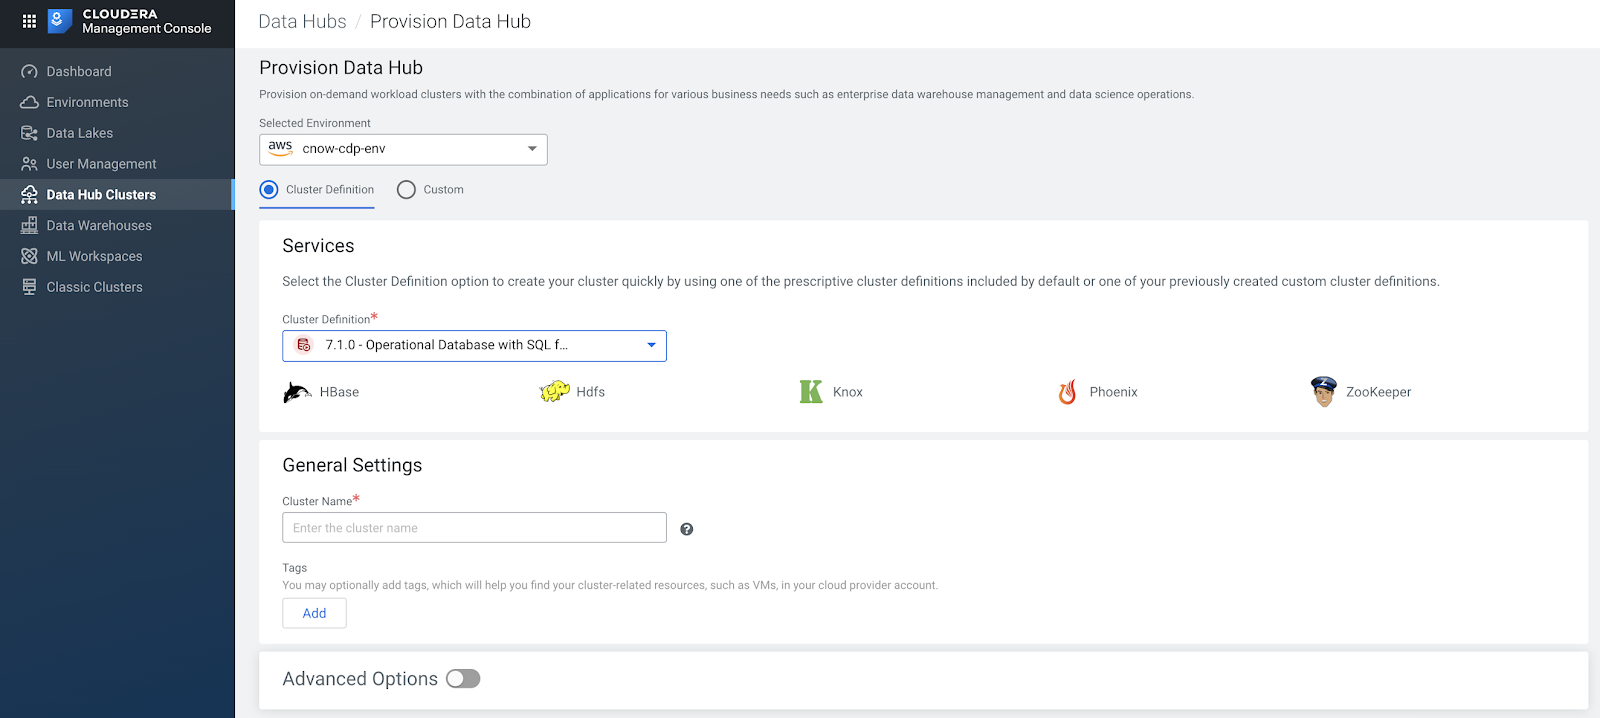1600x718 pixels.
Task: Click the Data Hubs breadcrumb link
Action: coord(302,22)
